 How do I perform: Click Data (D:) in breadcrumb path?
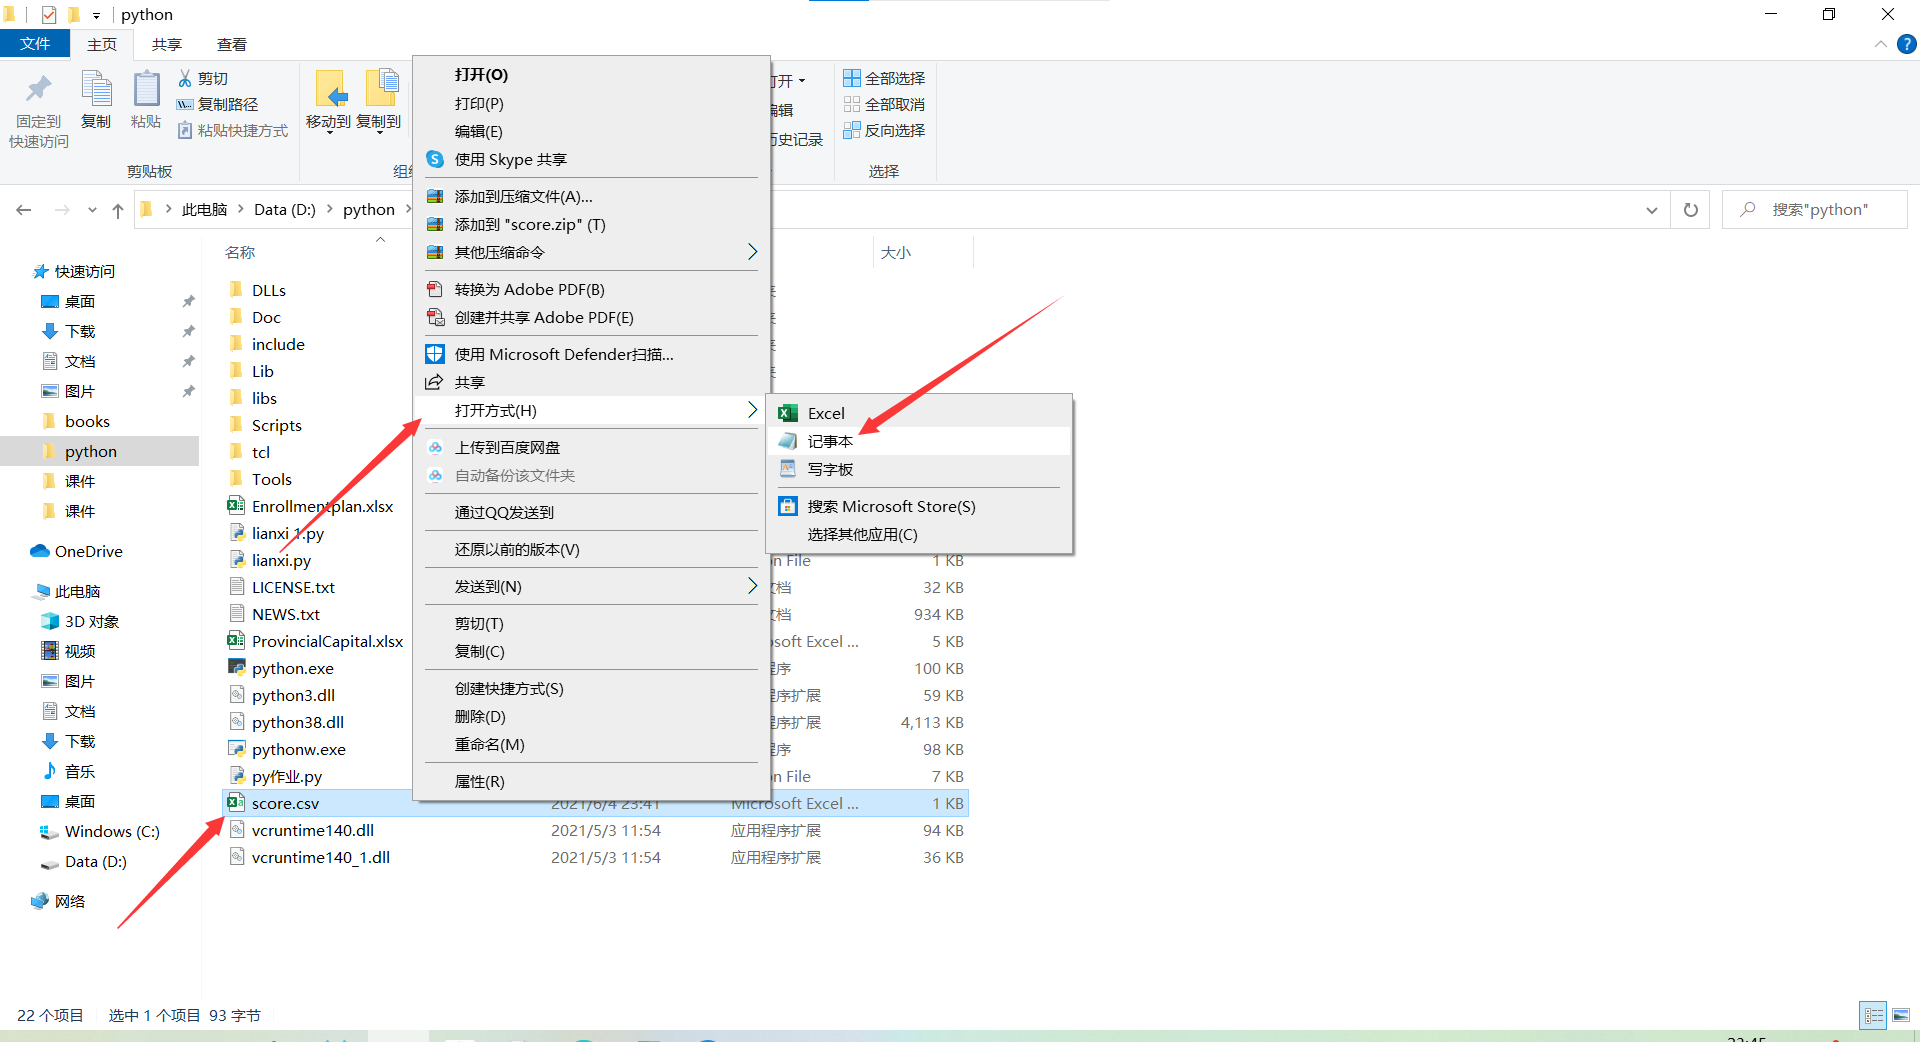(x=285, y=210)
